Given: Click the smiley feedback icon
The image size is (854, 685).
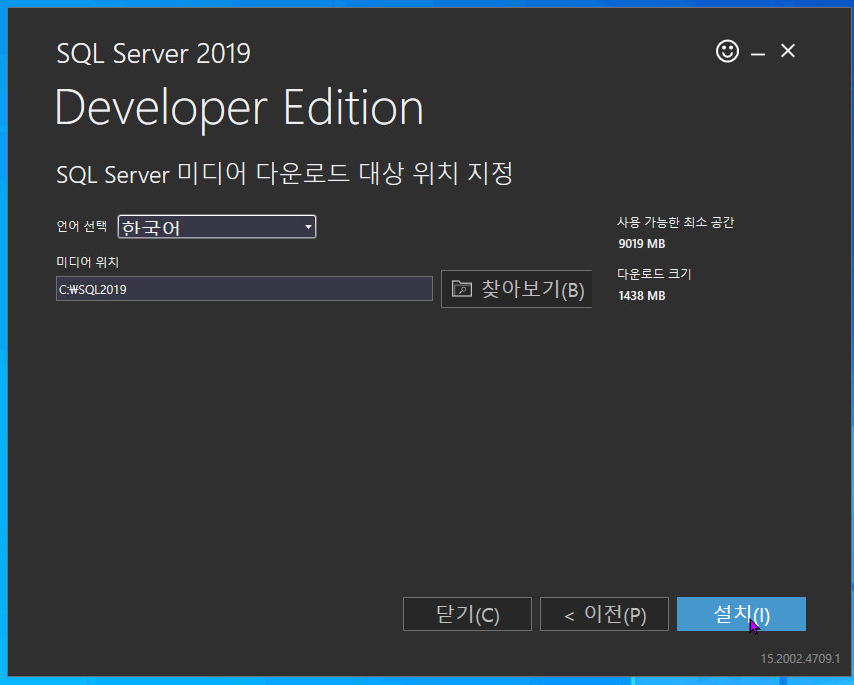Looking at the screenshot, I should pyautogui.click(x=727, y=51).
